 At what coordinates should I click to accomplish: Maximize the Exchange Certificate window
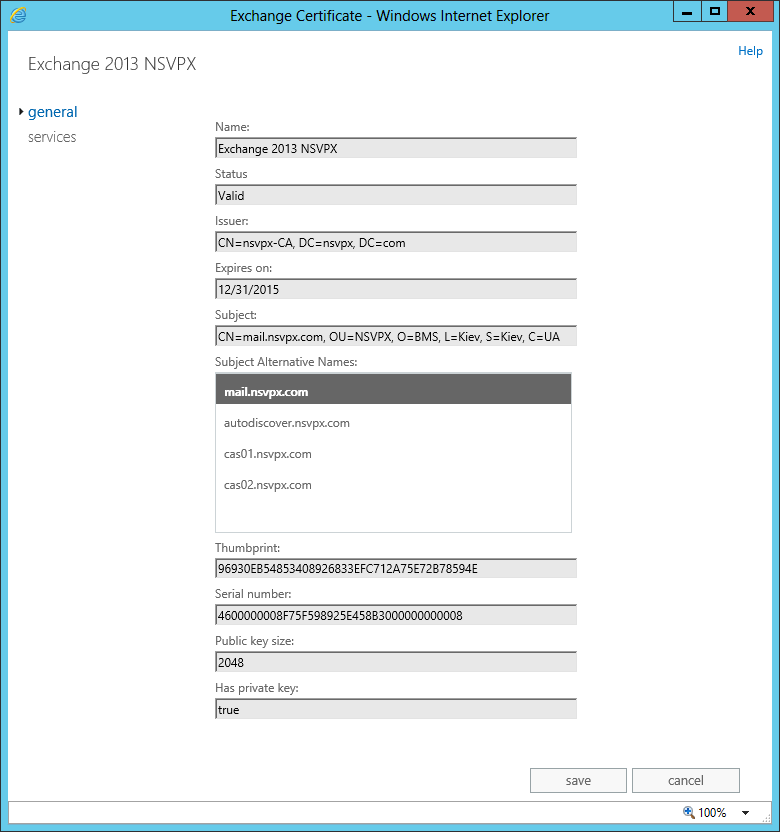click(x=714, y=11)
